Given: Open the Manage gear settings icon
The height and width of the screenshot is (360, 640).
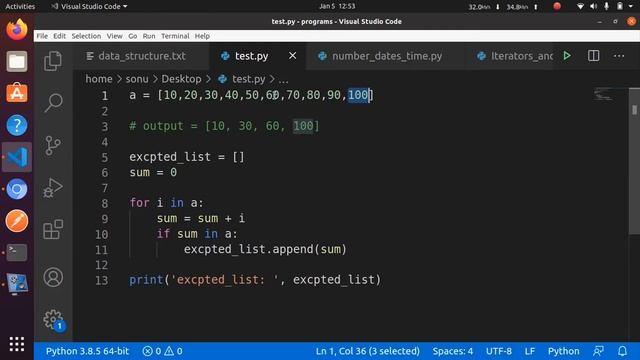Looking at the screenshot, I should (x=53, y=319).
